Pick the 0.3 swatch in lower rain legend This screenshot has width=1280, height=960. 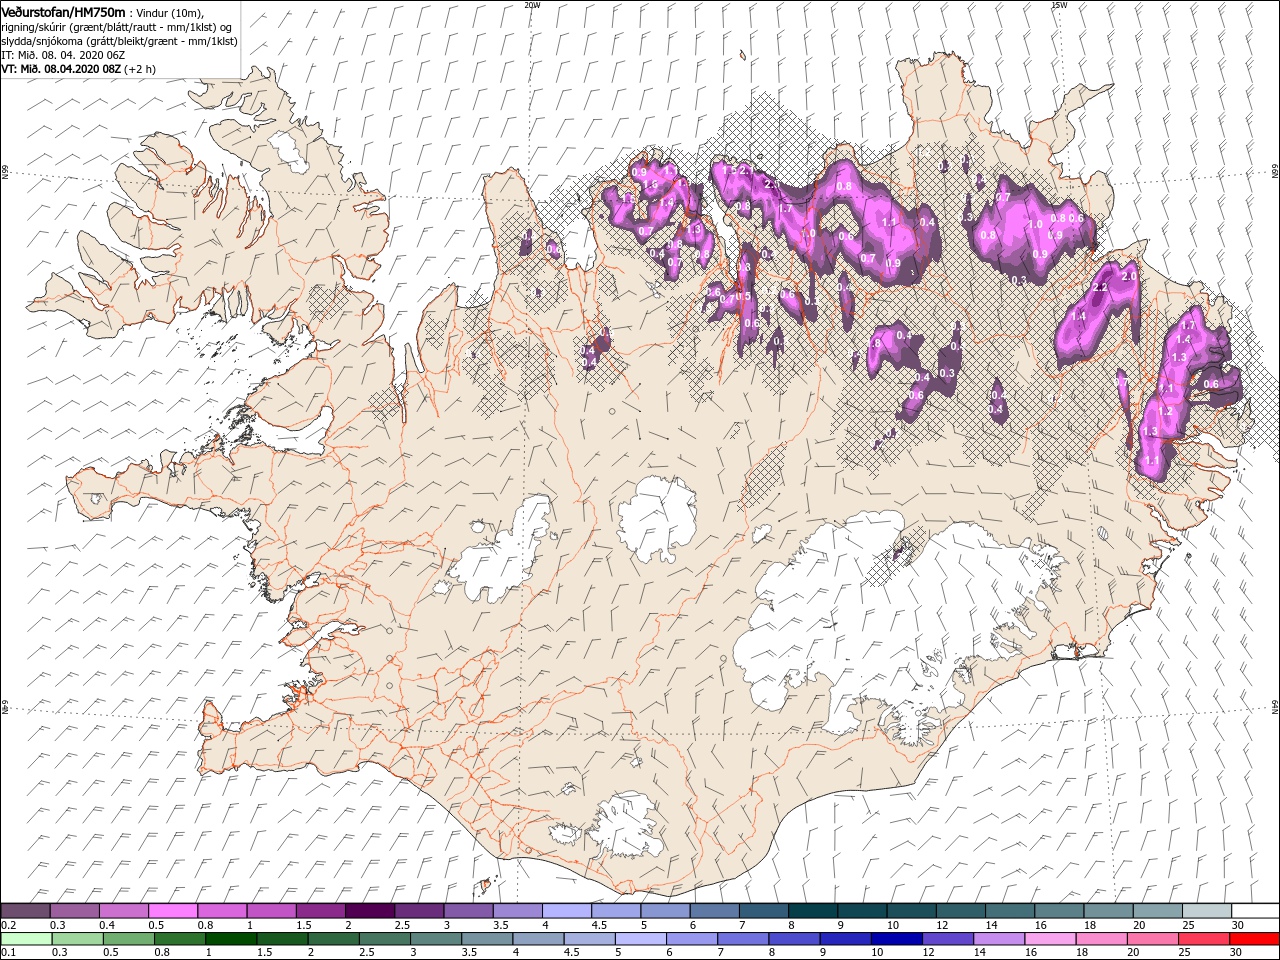pos(77,939)
